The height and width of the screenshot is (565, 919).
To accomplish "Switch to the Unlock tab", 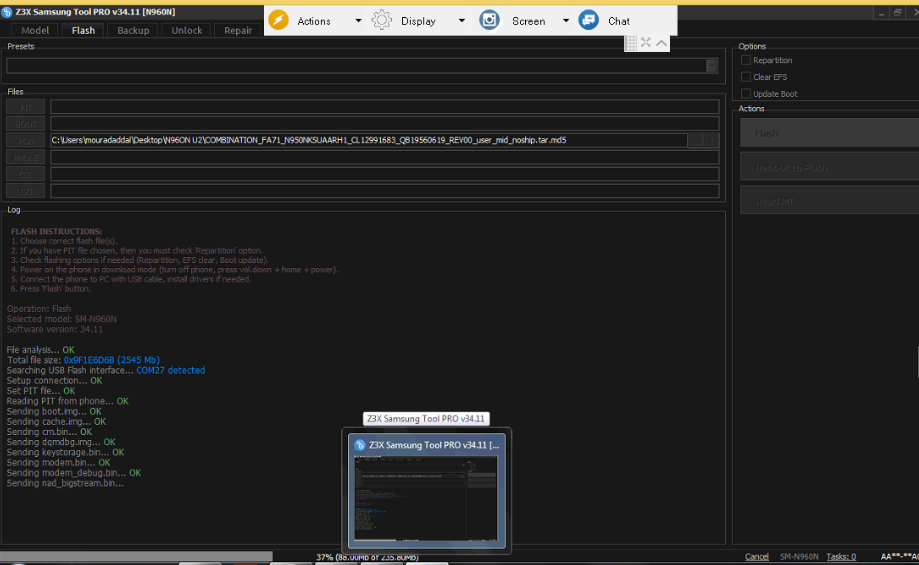I will (x=187, y=30).
